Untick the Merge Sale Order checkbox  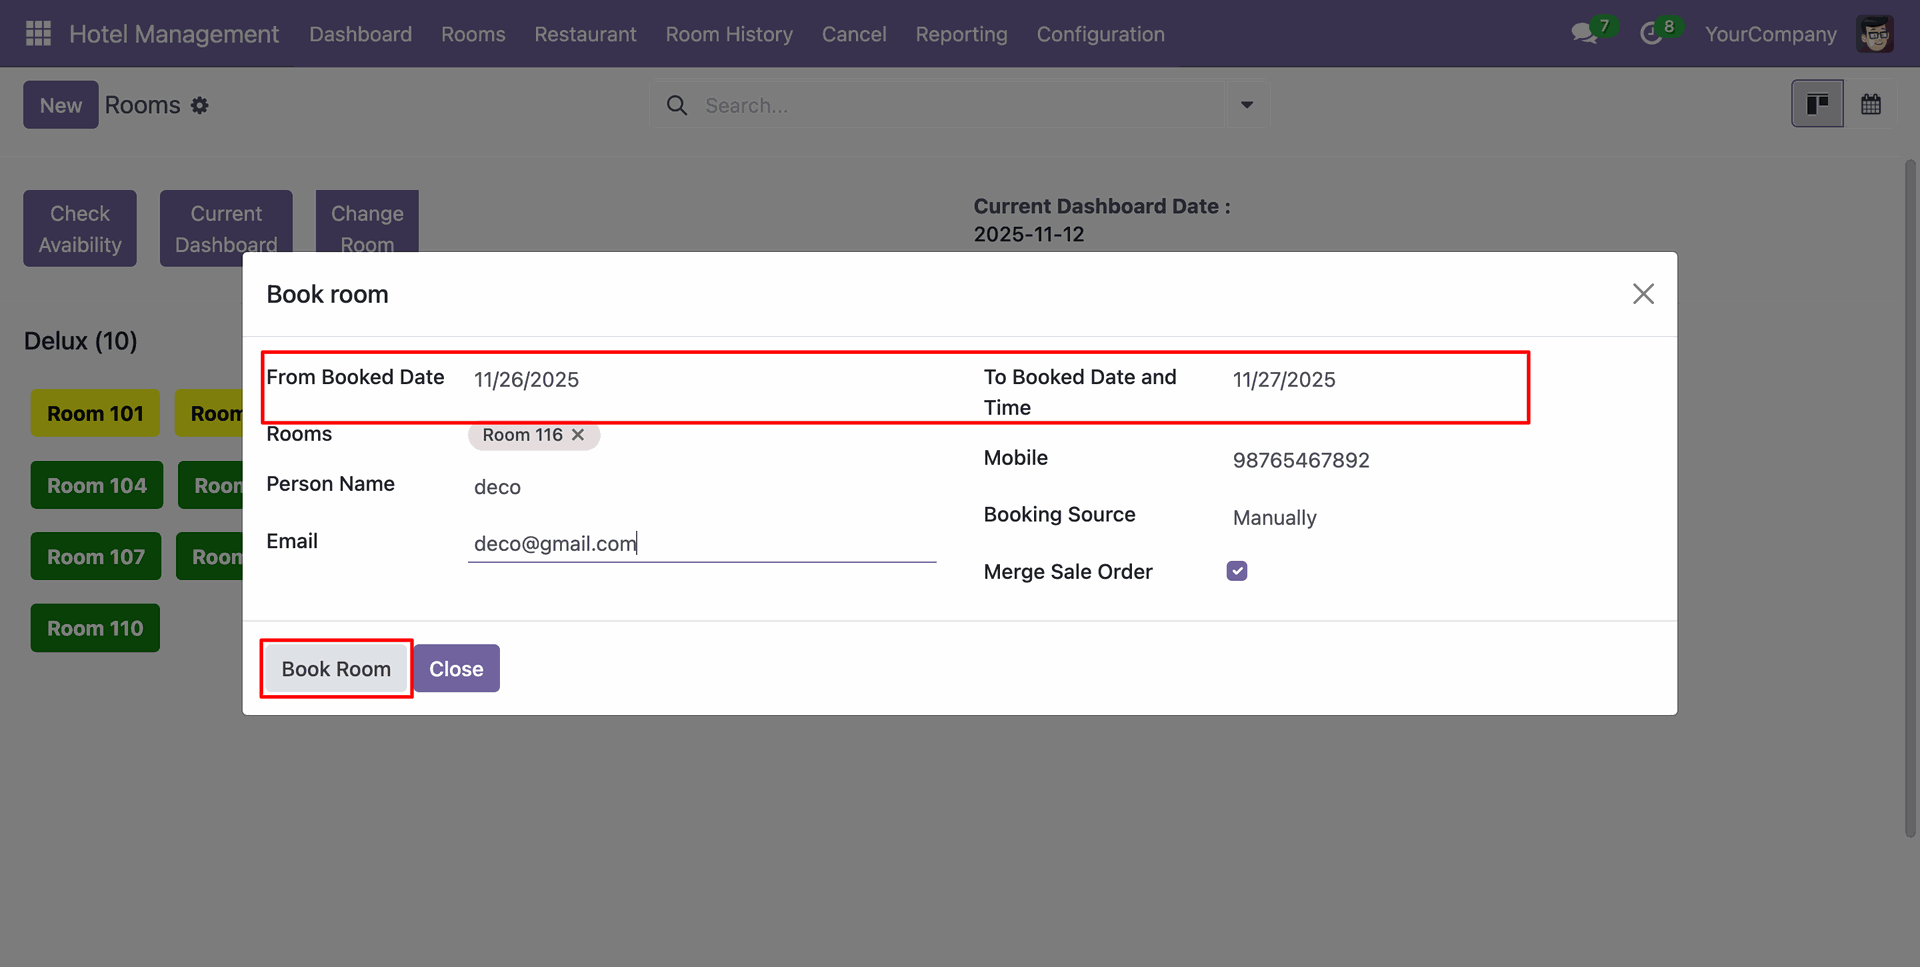(x=1237, y=571)
